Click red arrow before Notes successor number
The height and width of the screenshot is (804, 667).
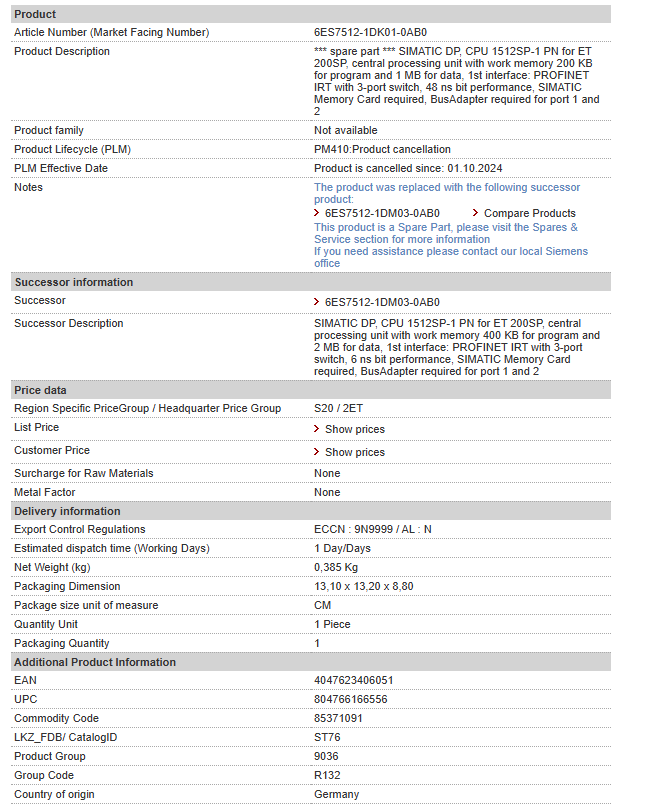pos(318,213)
